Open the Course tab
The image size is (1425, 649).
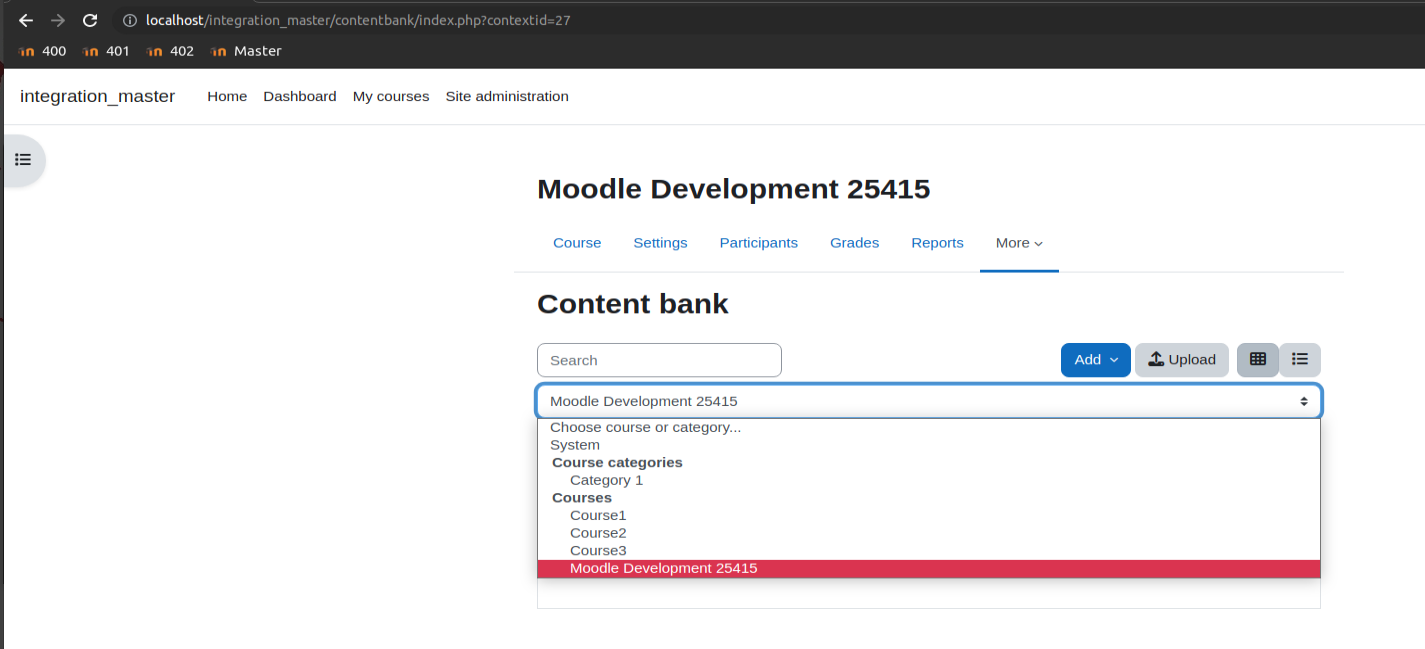click(577, 243)
